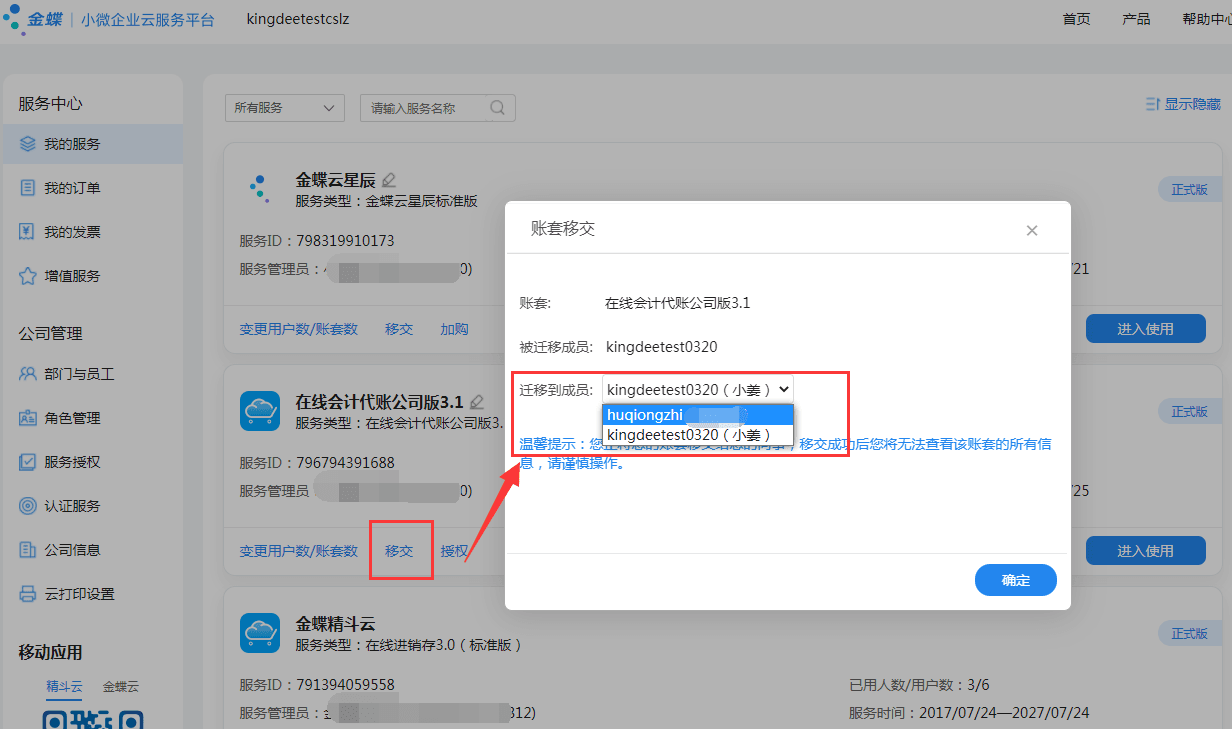Screen dimensions: 1232x729
Task: Switch to the 精斗云 mobile app tab
Action: [64, 687]
